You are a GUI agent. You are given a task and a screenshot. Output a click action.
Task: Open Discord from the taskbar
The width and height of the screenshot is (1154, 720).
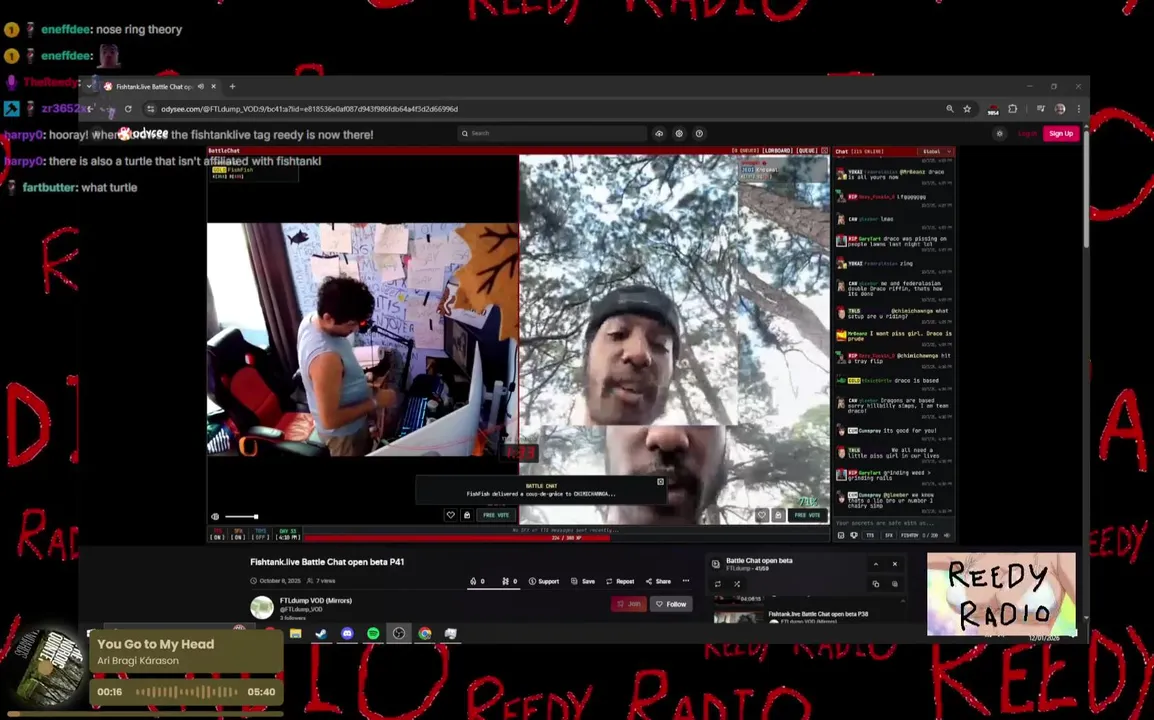pyautogui.click(x=347, y=633)
